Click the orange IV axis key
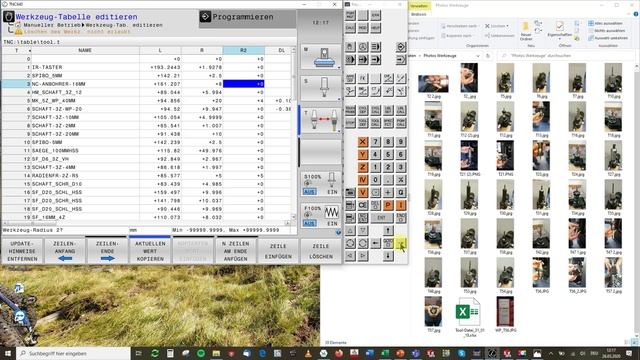 click(362, 180)
